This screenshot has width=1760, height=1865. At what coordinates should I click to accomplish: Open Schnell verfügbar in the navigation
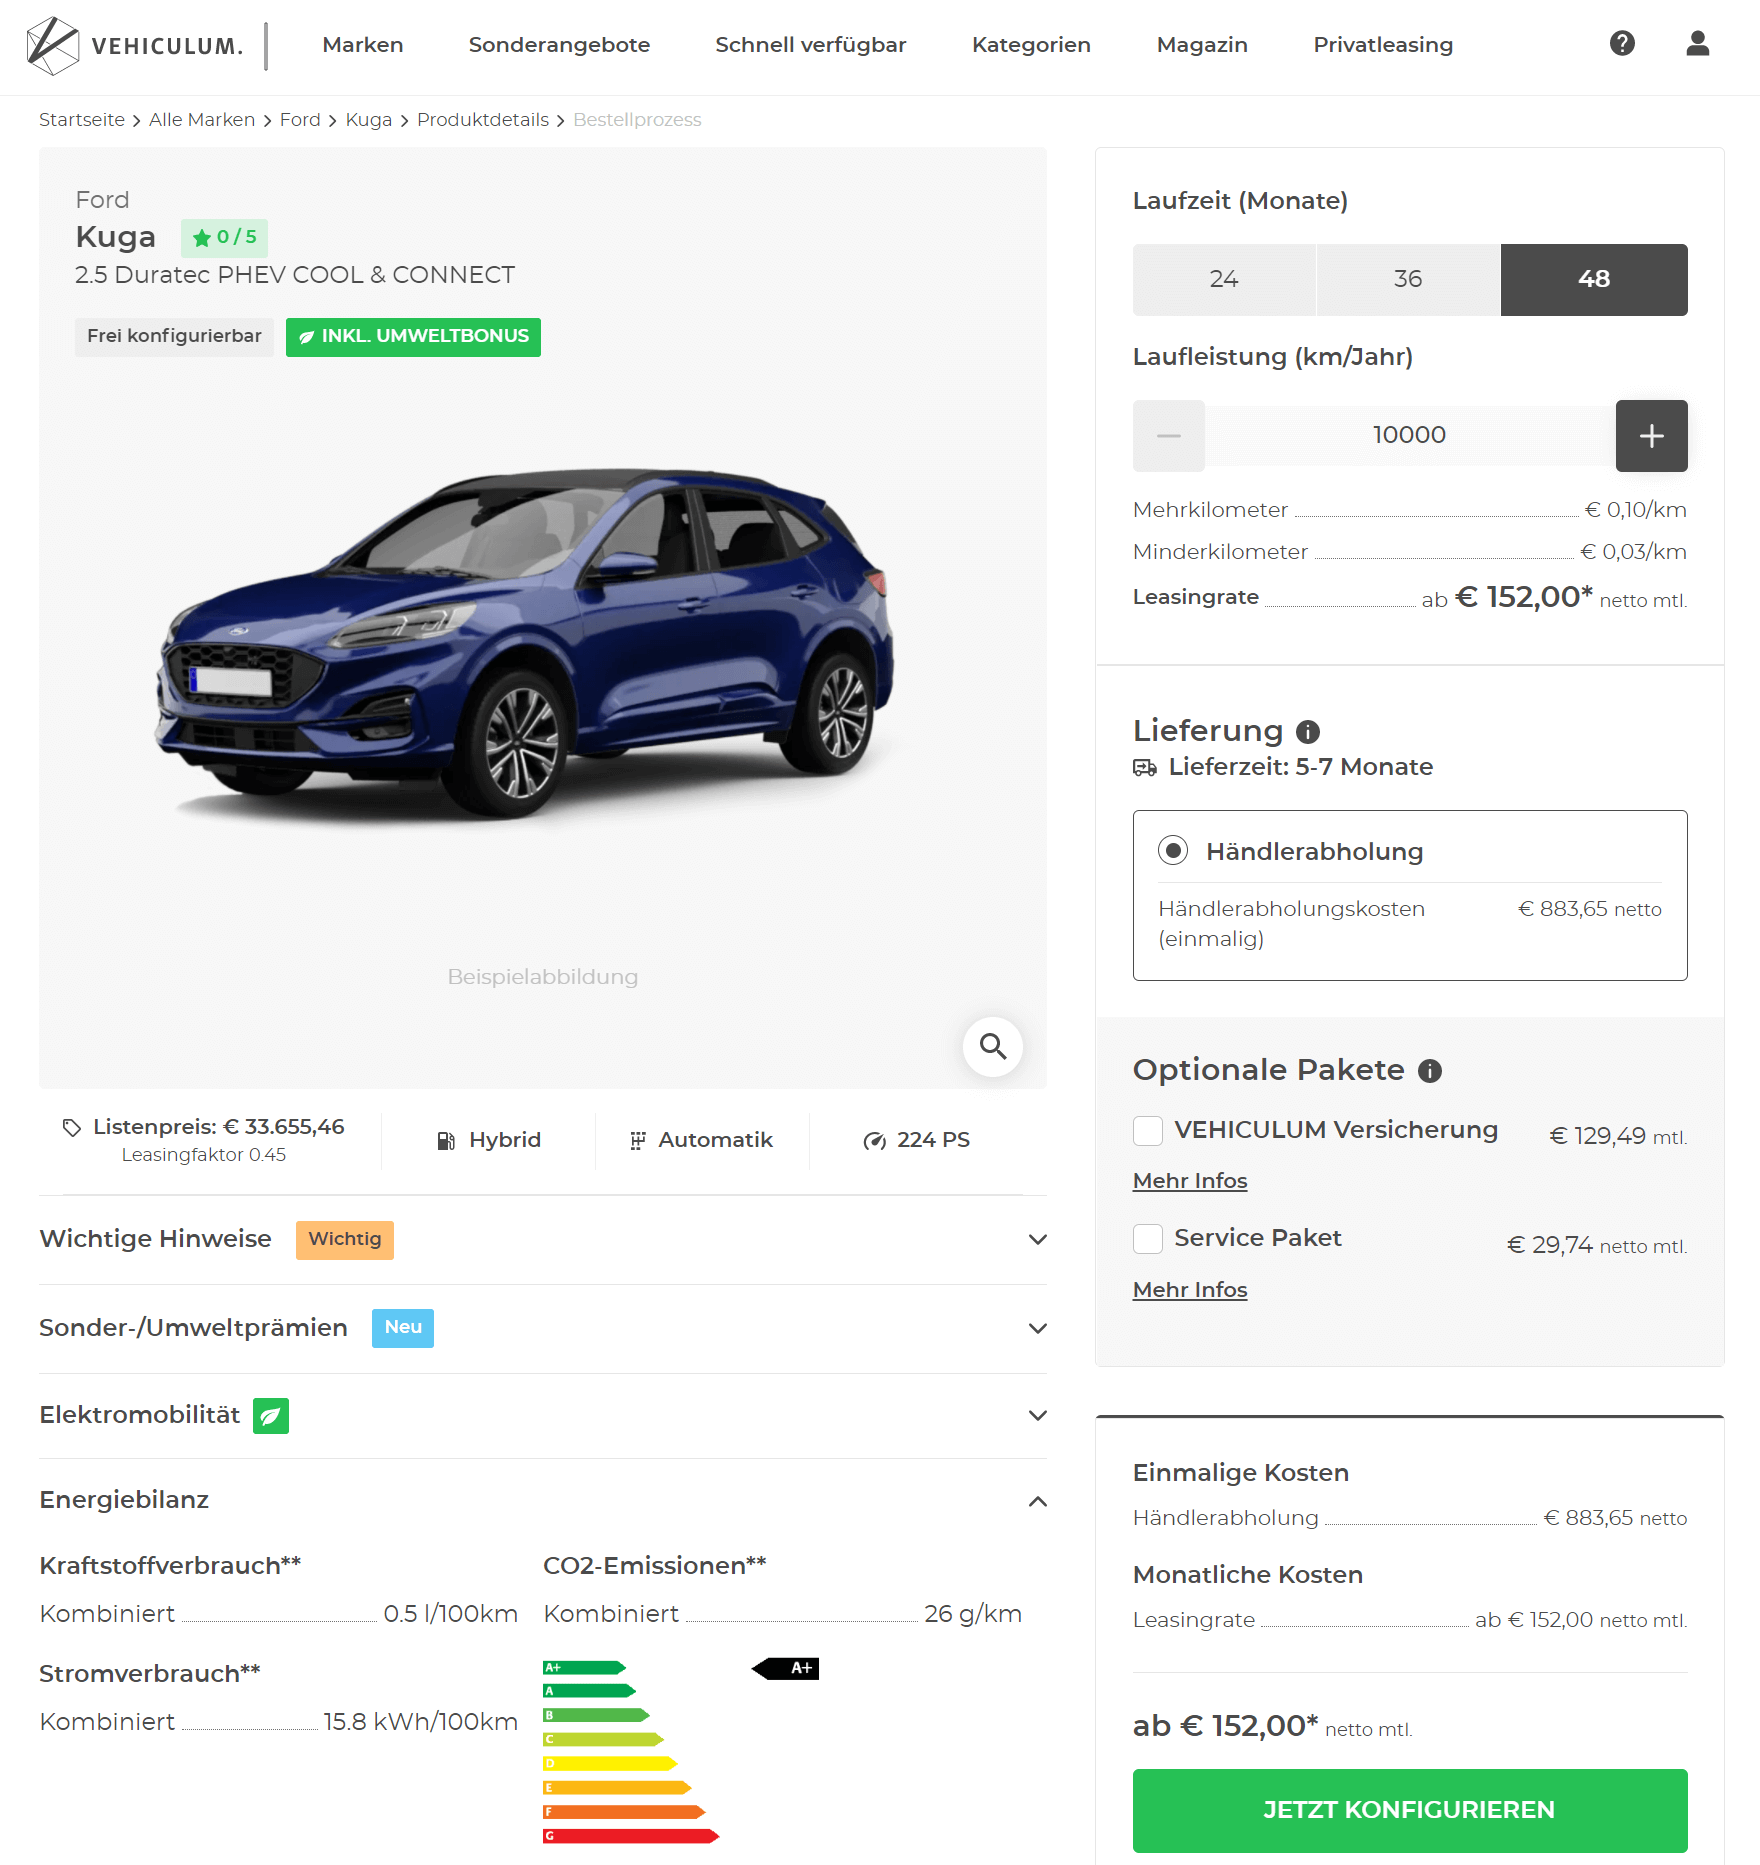(x=811, y=45)
